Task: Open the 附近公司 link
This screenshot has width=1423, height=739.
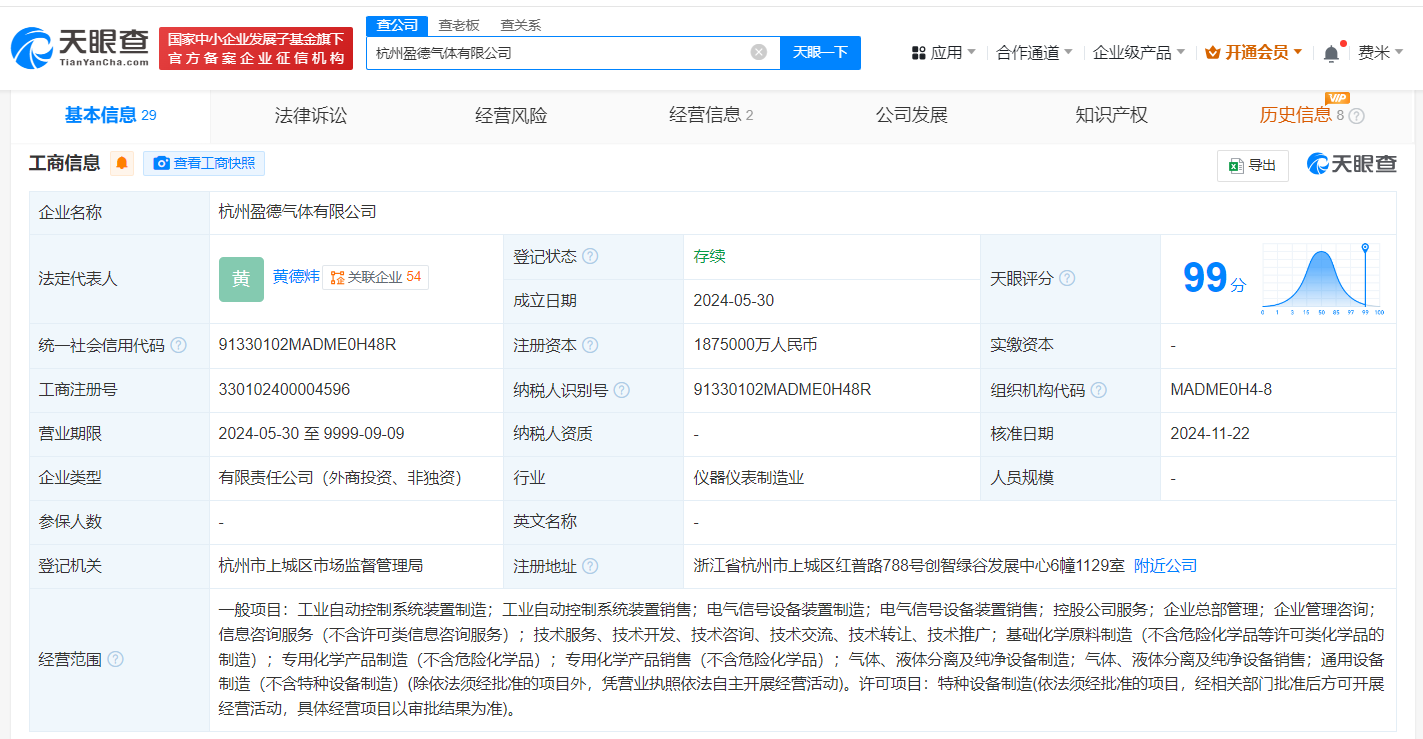Action: (1165, 566)
